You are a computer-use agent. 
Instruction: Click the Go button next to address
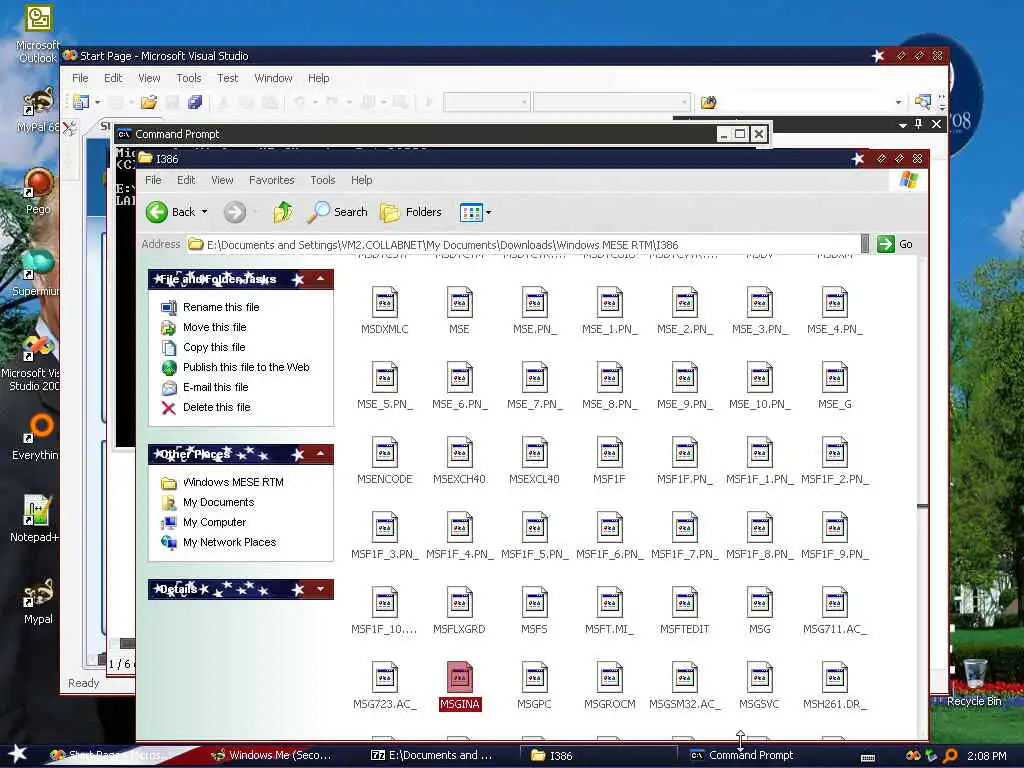coord(895,244)
